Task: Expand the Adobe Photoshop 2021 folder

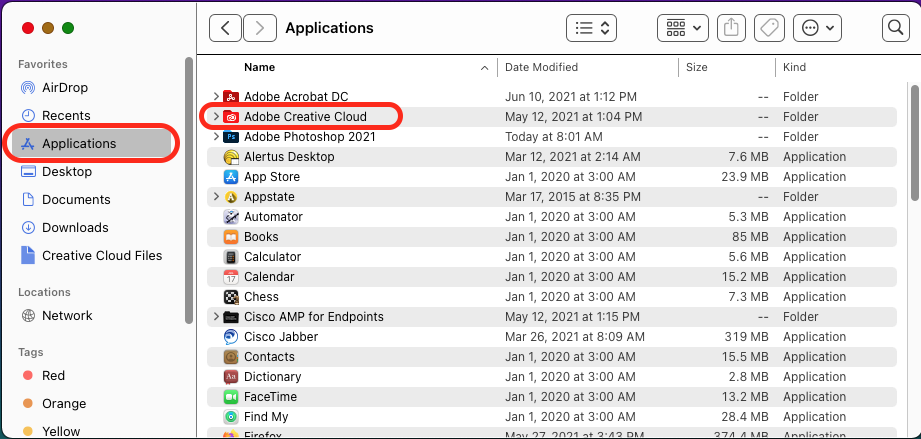Action: point(216,136)
